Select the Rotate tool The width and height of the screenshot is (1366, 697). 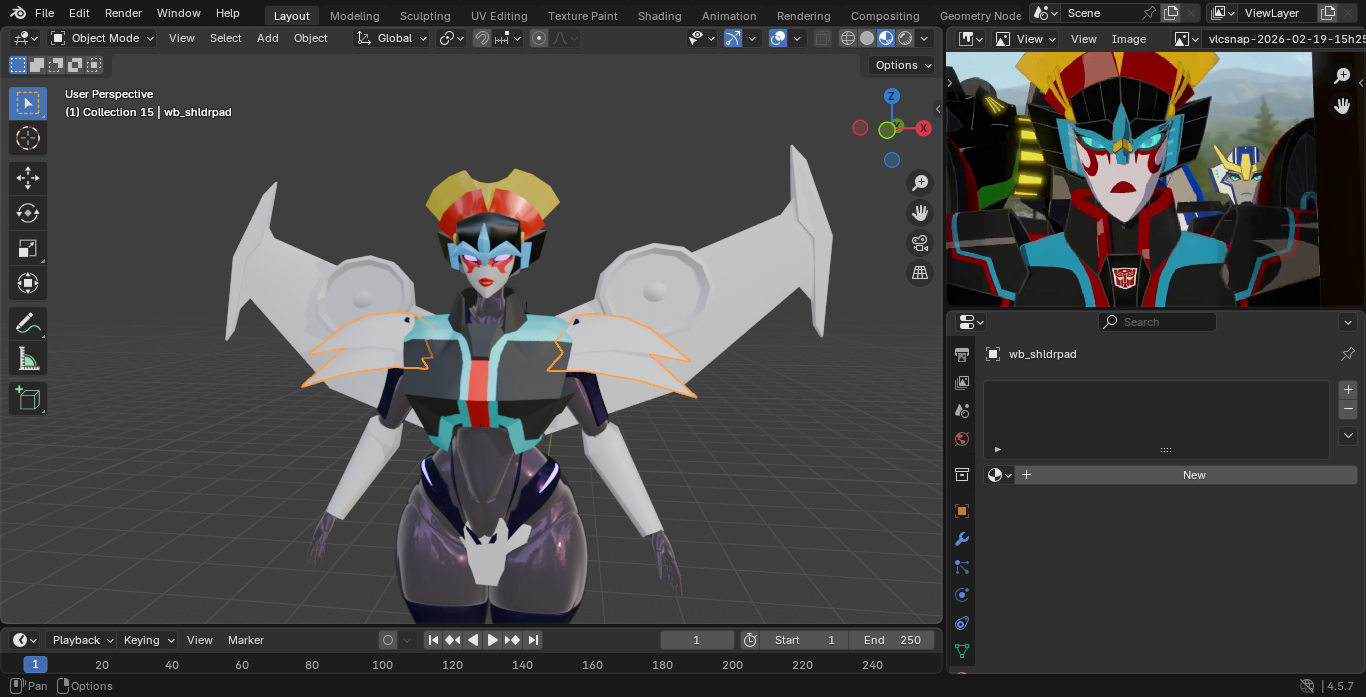[28, 213]
